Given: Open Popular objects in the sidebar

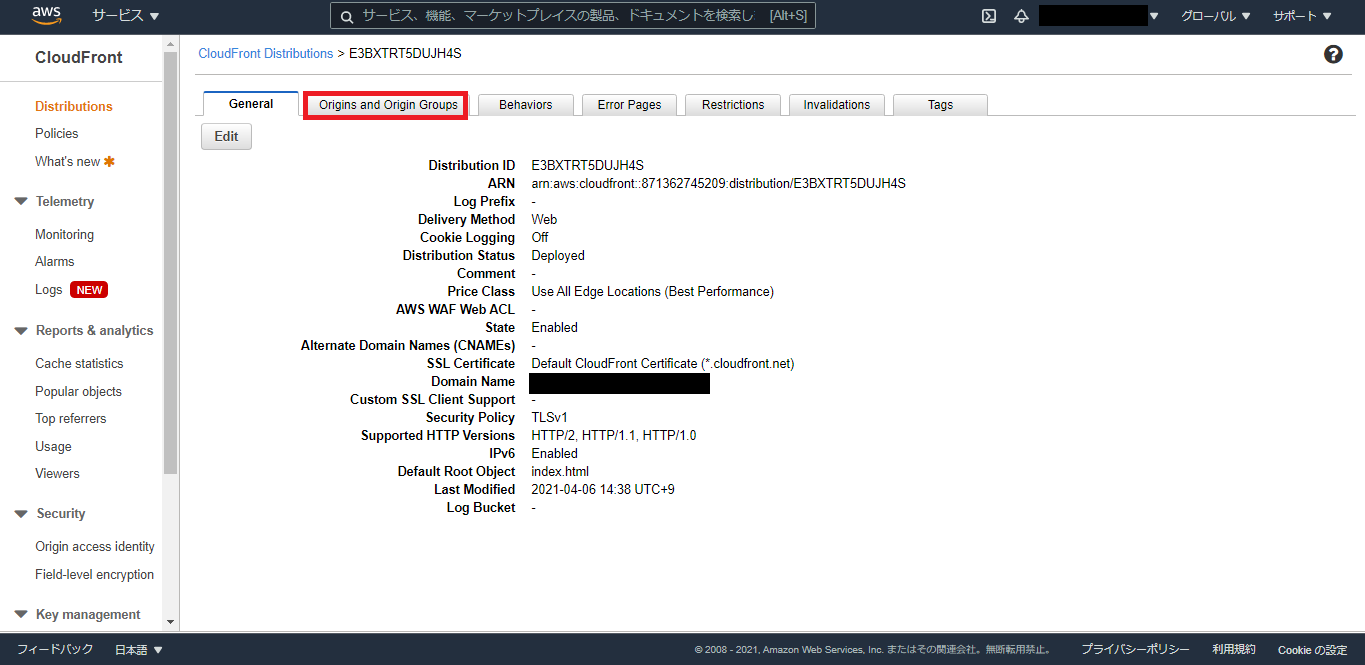Looking at the screenshot, I should (79, 391).
